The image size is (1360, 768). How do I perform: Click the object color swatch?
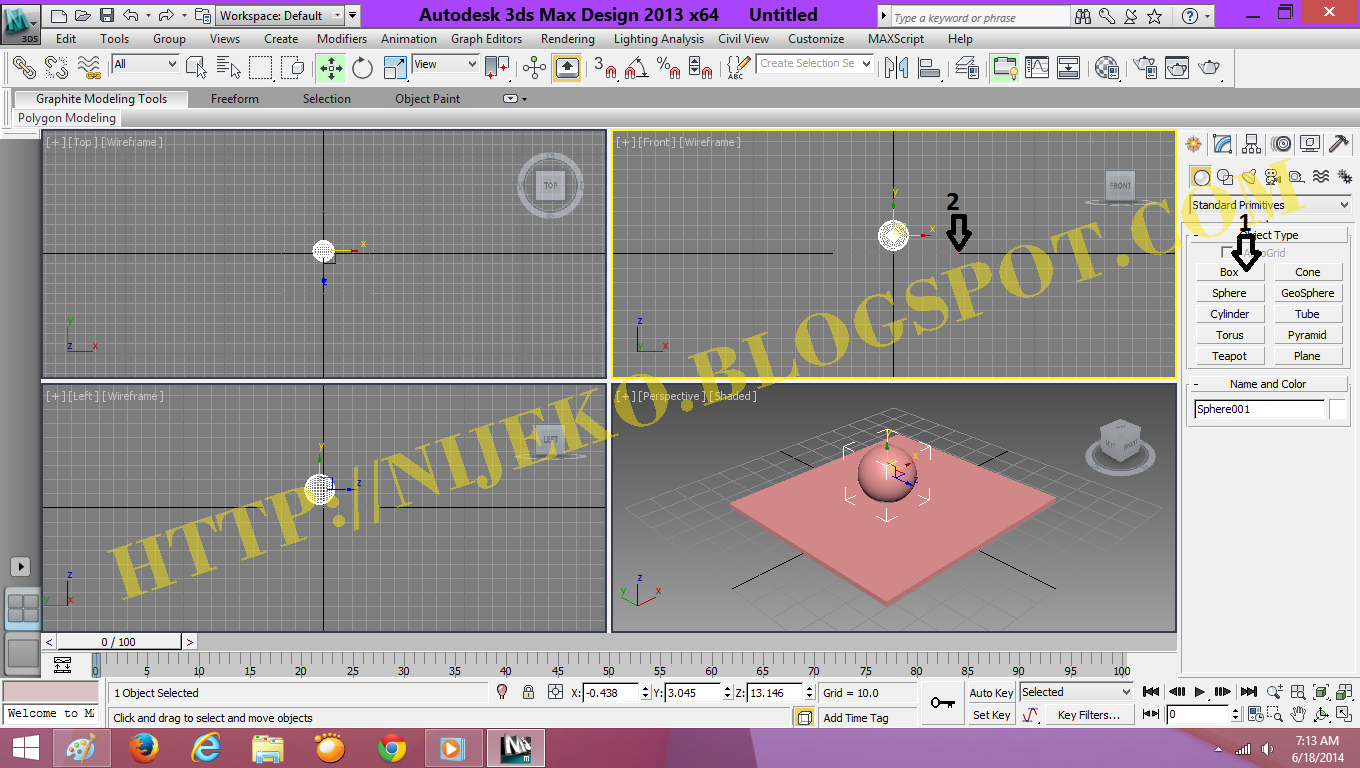[1337, 409]
